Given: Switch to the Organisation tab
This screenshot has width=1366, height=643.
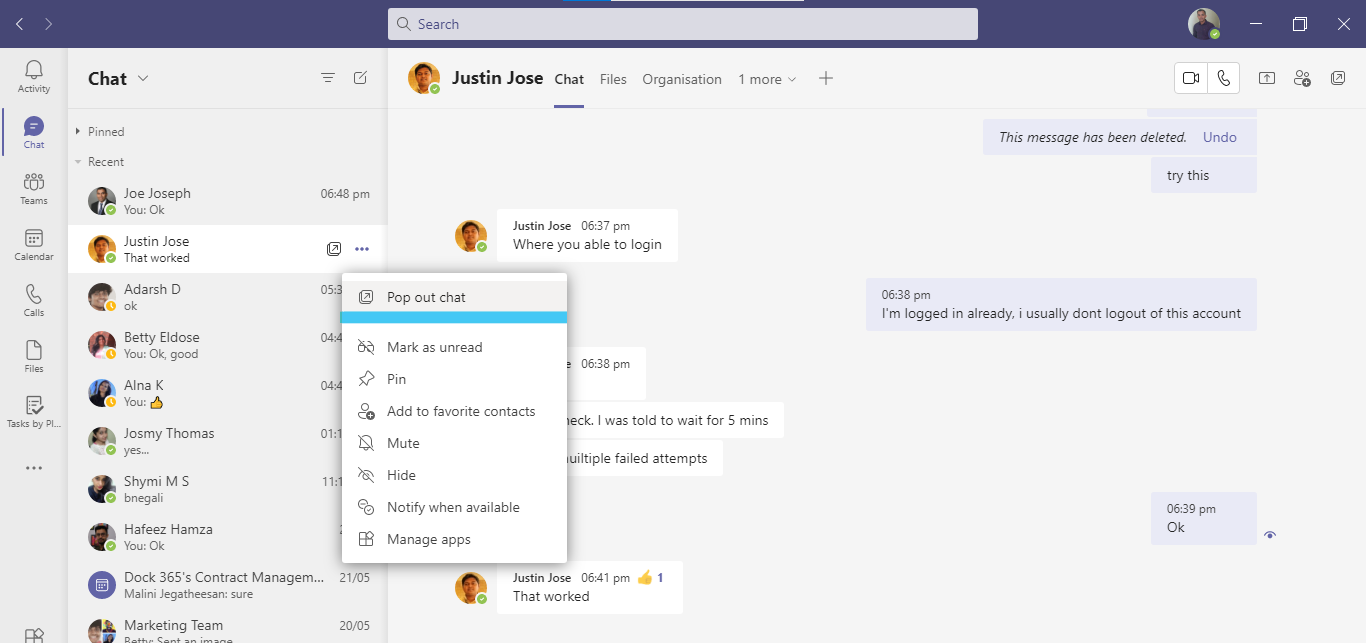Looking at the screenshot, I should click(x=682, y=78).
